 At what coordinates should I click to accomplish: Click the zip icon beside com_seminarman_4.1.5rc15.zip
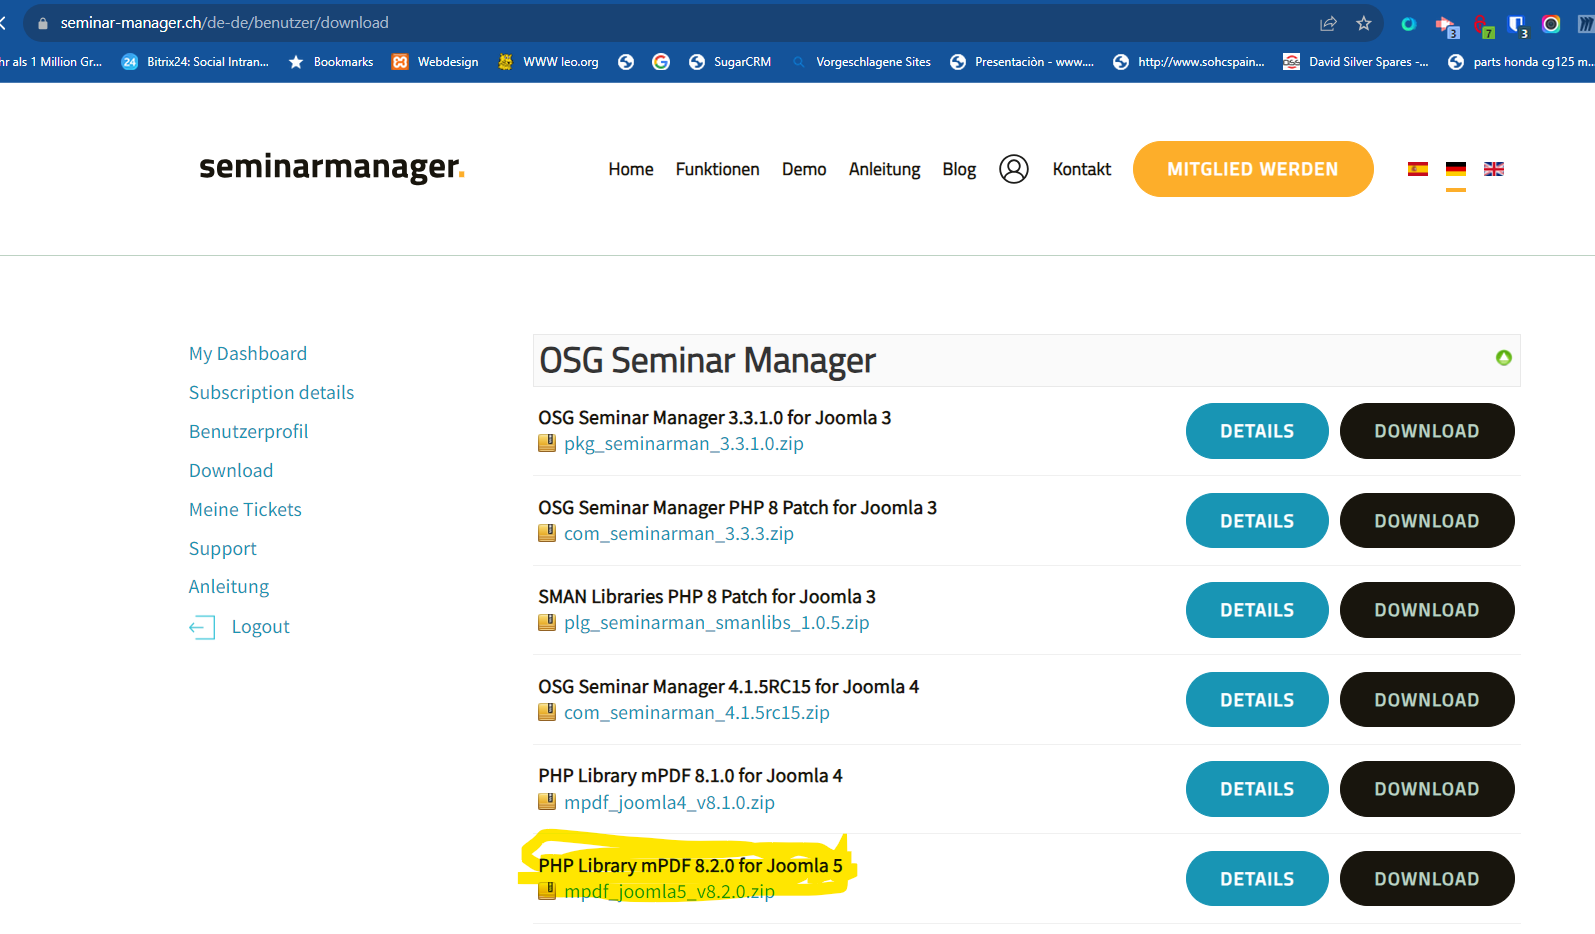(547, 712)
